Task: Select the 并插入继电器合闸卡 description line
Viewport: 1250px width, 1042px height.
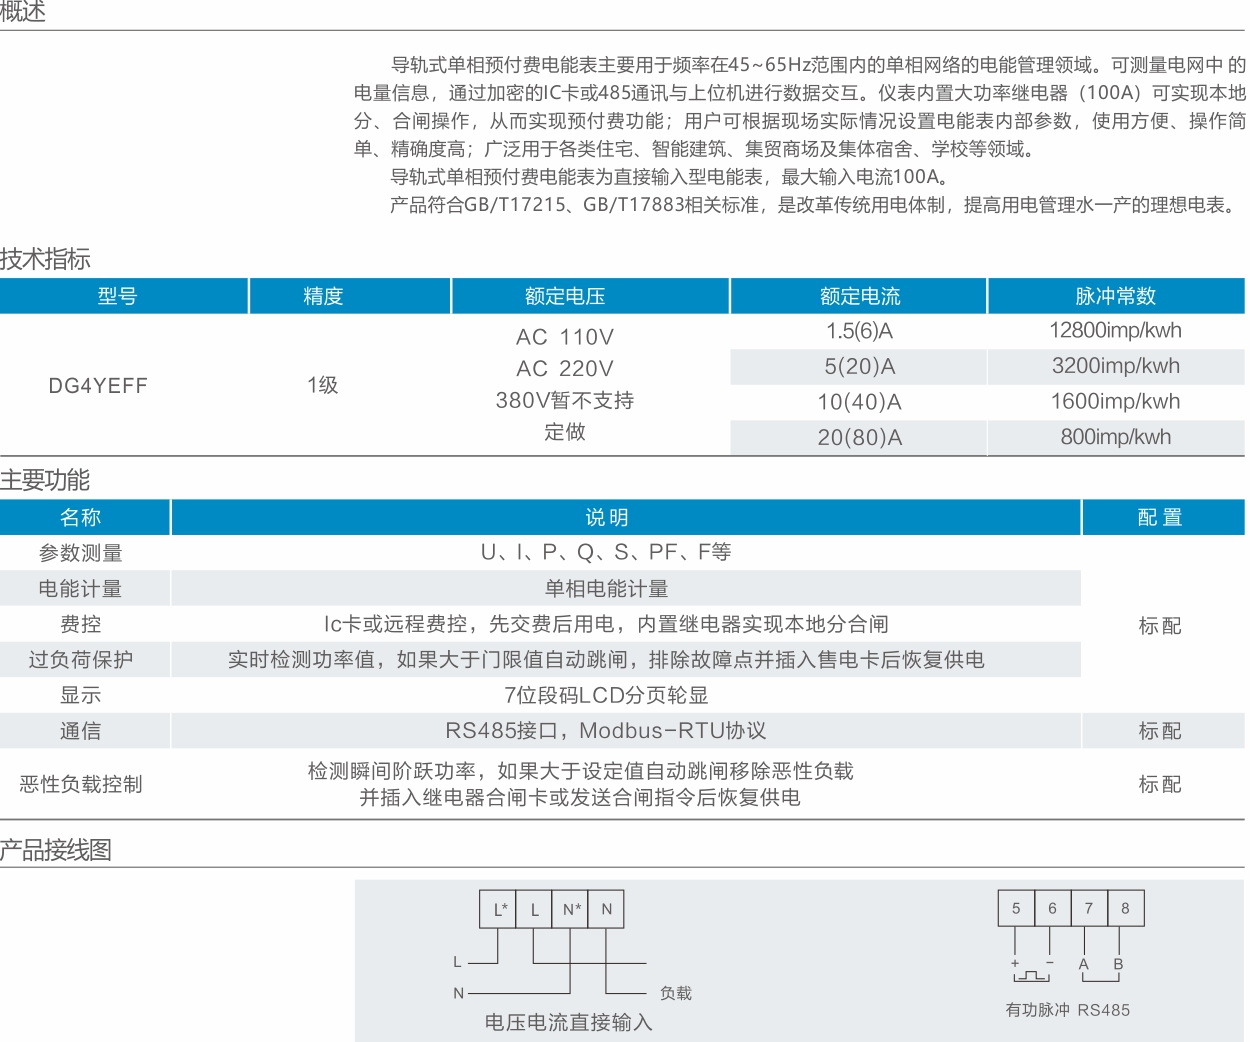Action: 580,797
